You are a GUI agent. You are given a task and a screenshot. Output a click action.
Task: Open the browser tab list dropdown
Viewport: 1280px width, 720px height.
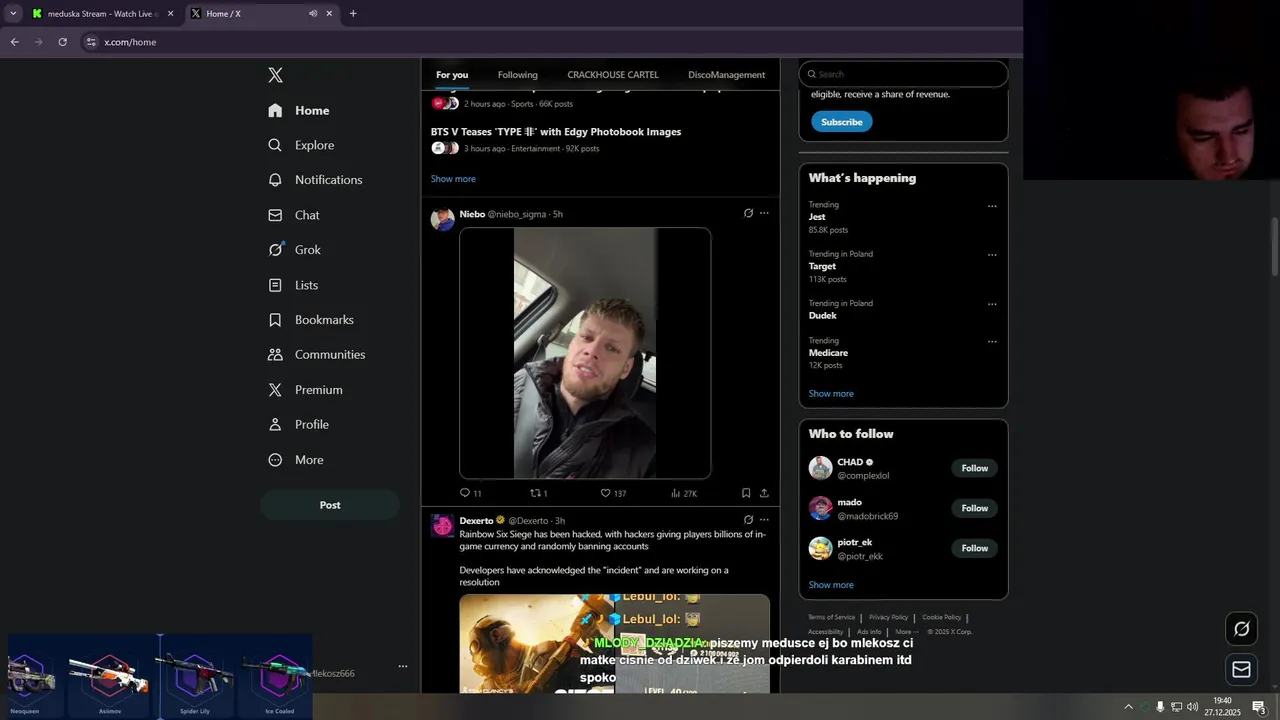[x=13, y=14]
